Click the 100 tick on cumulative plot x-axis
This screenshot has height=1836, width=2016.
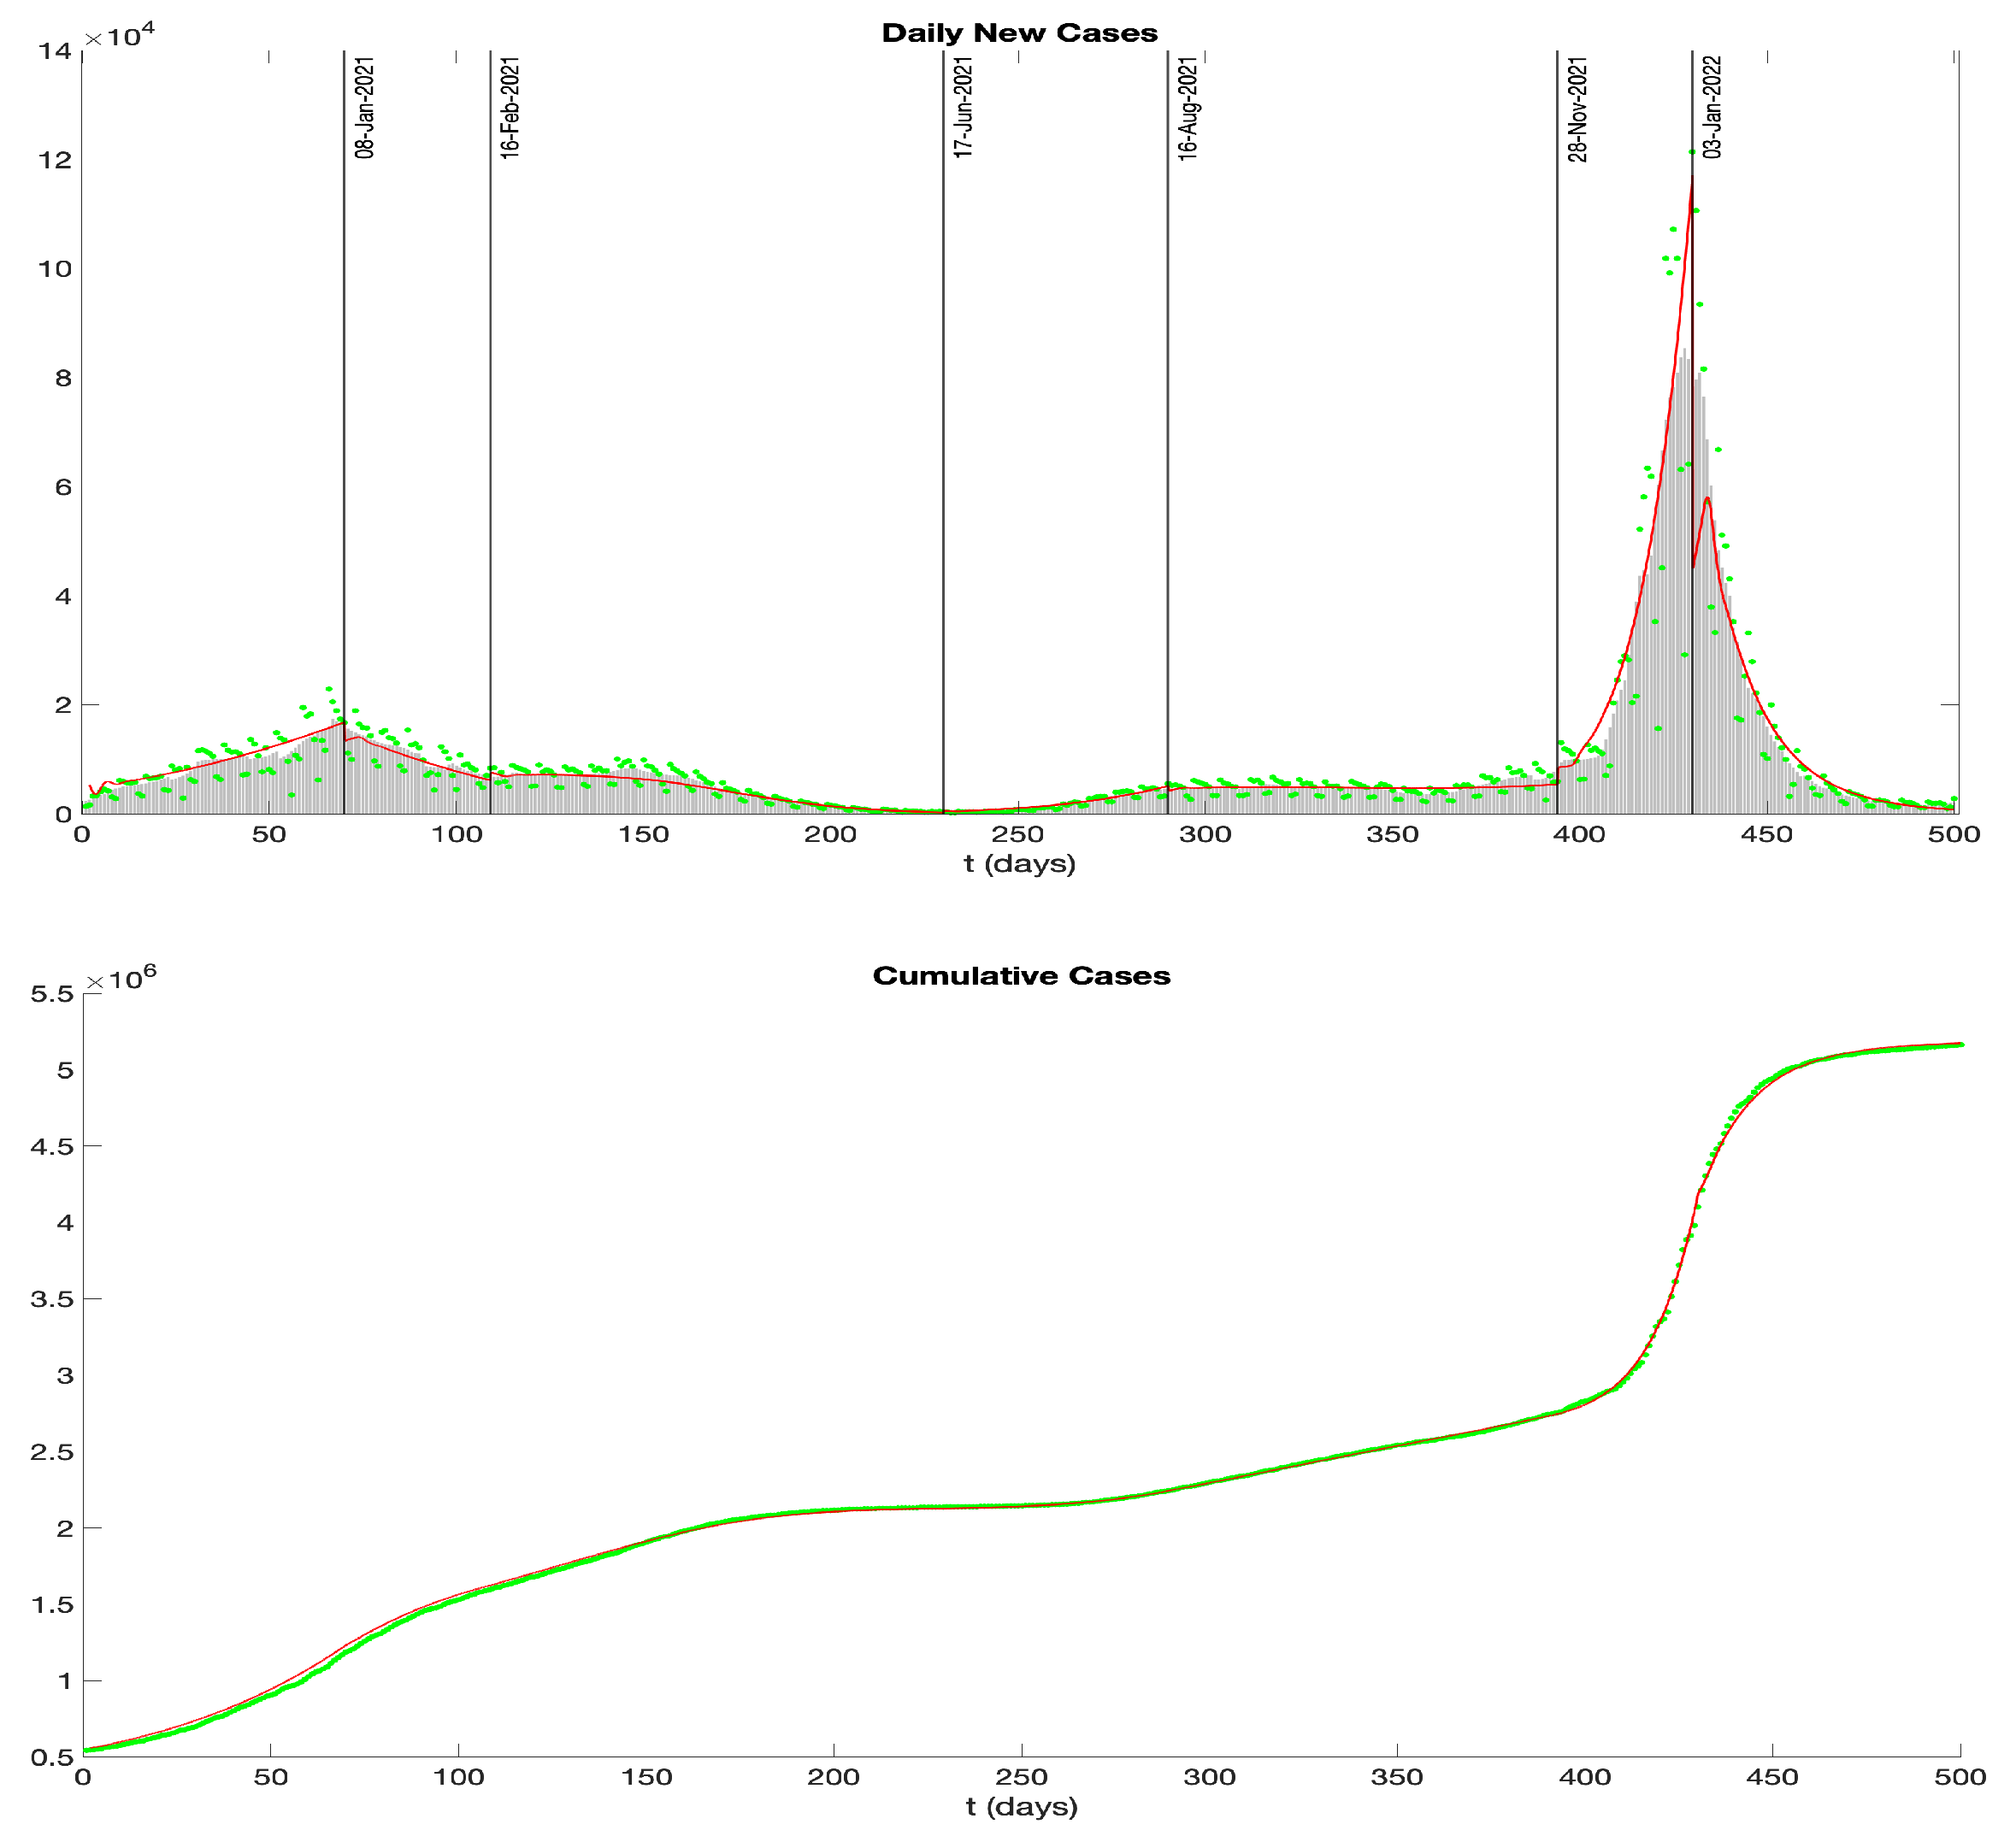point(458,1777)
